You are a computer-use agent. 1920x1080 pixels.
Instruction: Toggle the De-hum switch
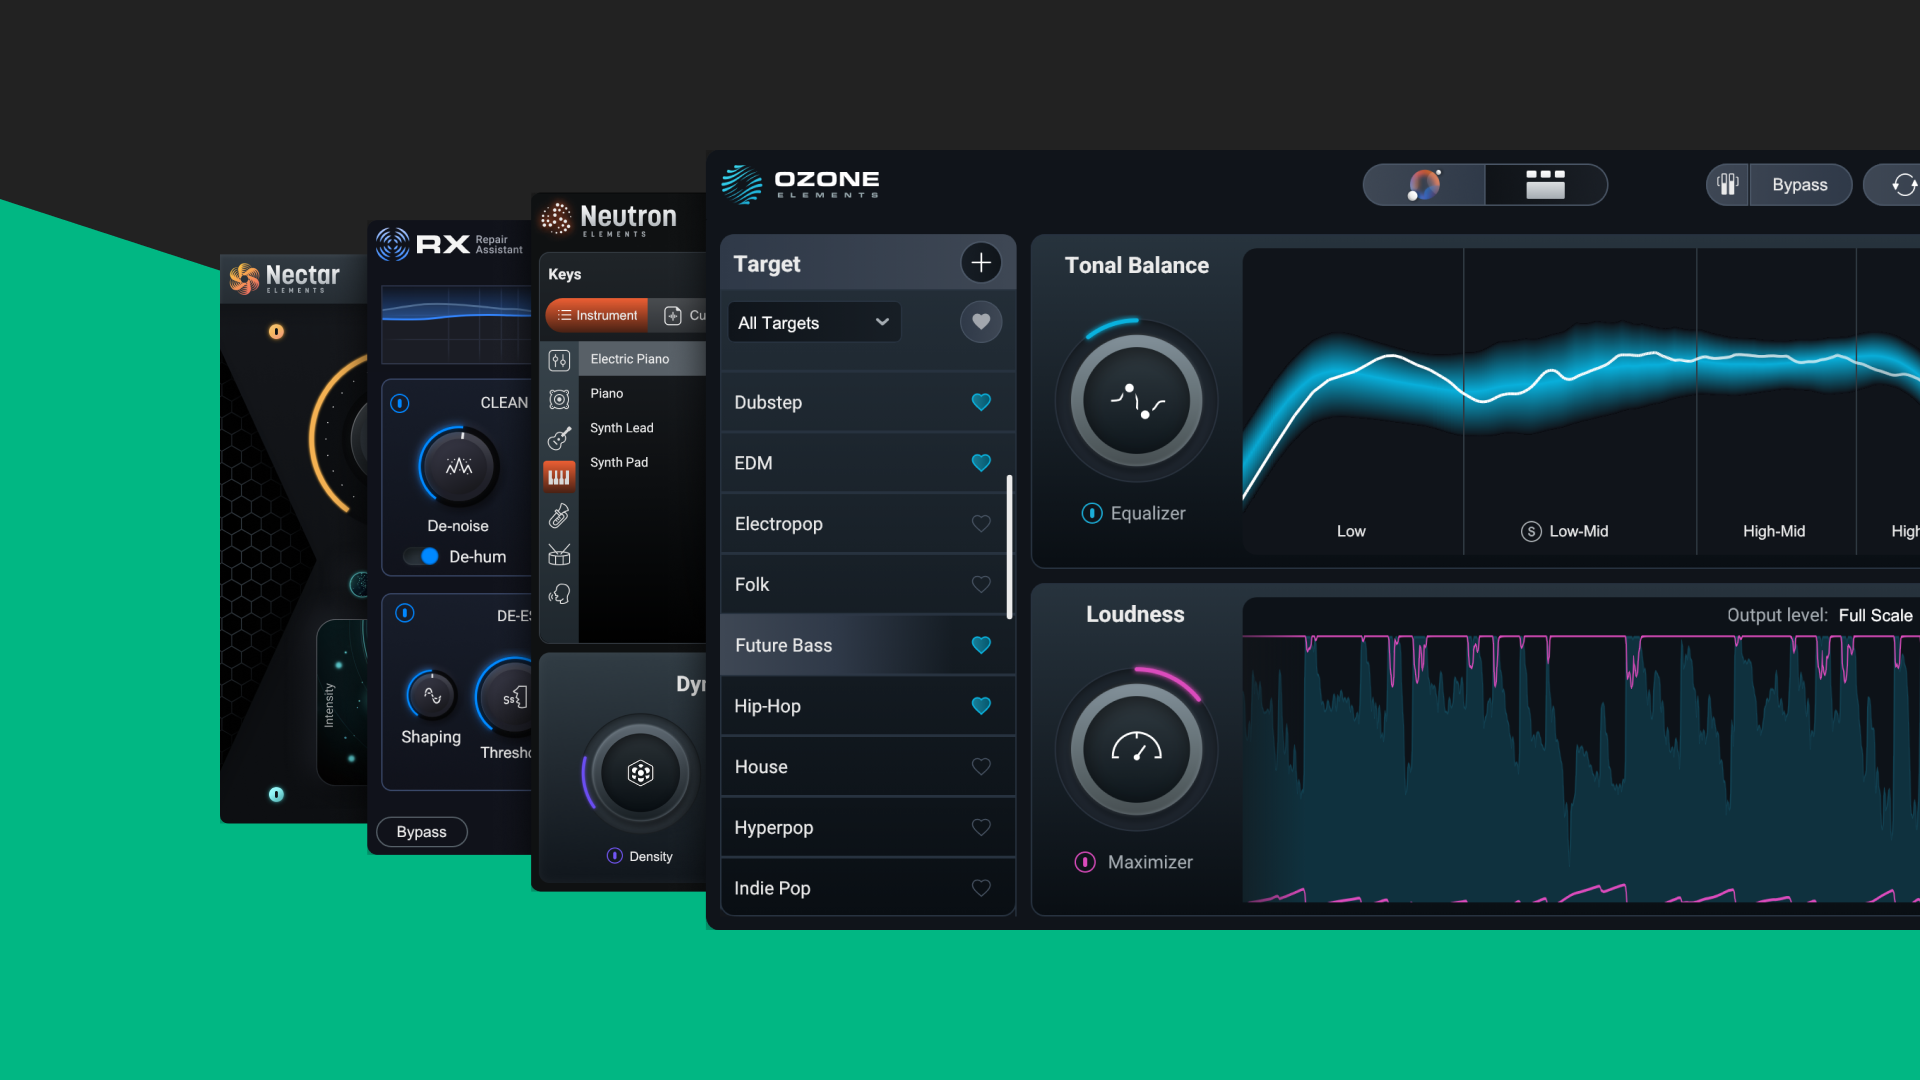421,556
